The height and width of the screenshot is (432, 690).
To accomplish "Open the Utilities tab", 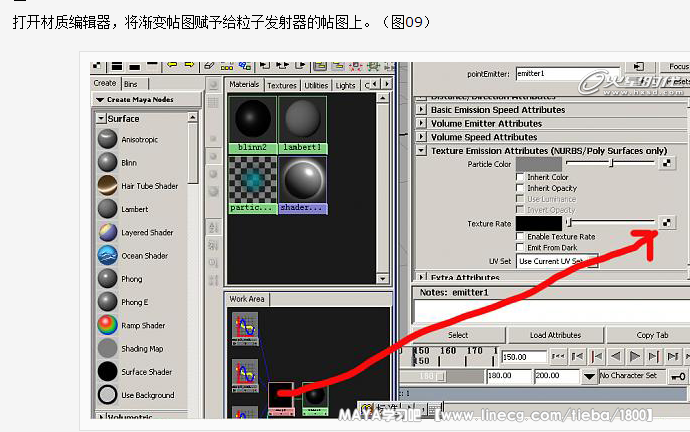I will click(316, 85).
